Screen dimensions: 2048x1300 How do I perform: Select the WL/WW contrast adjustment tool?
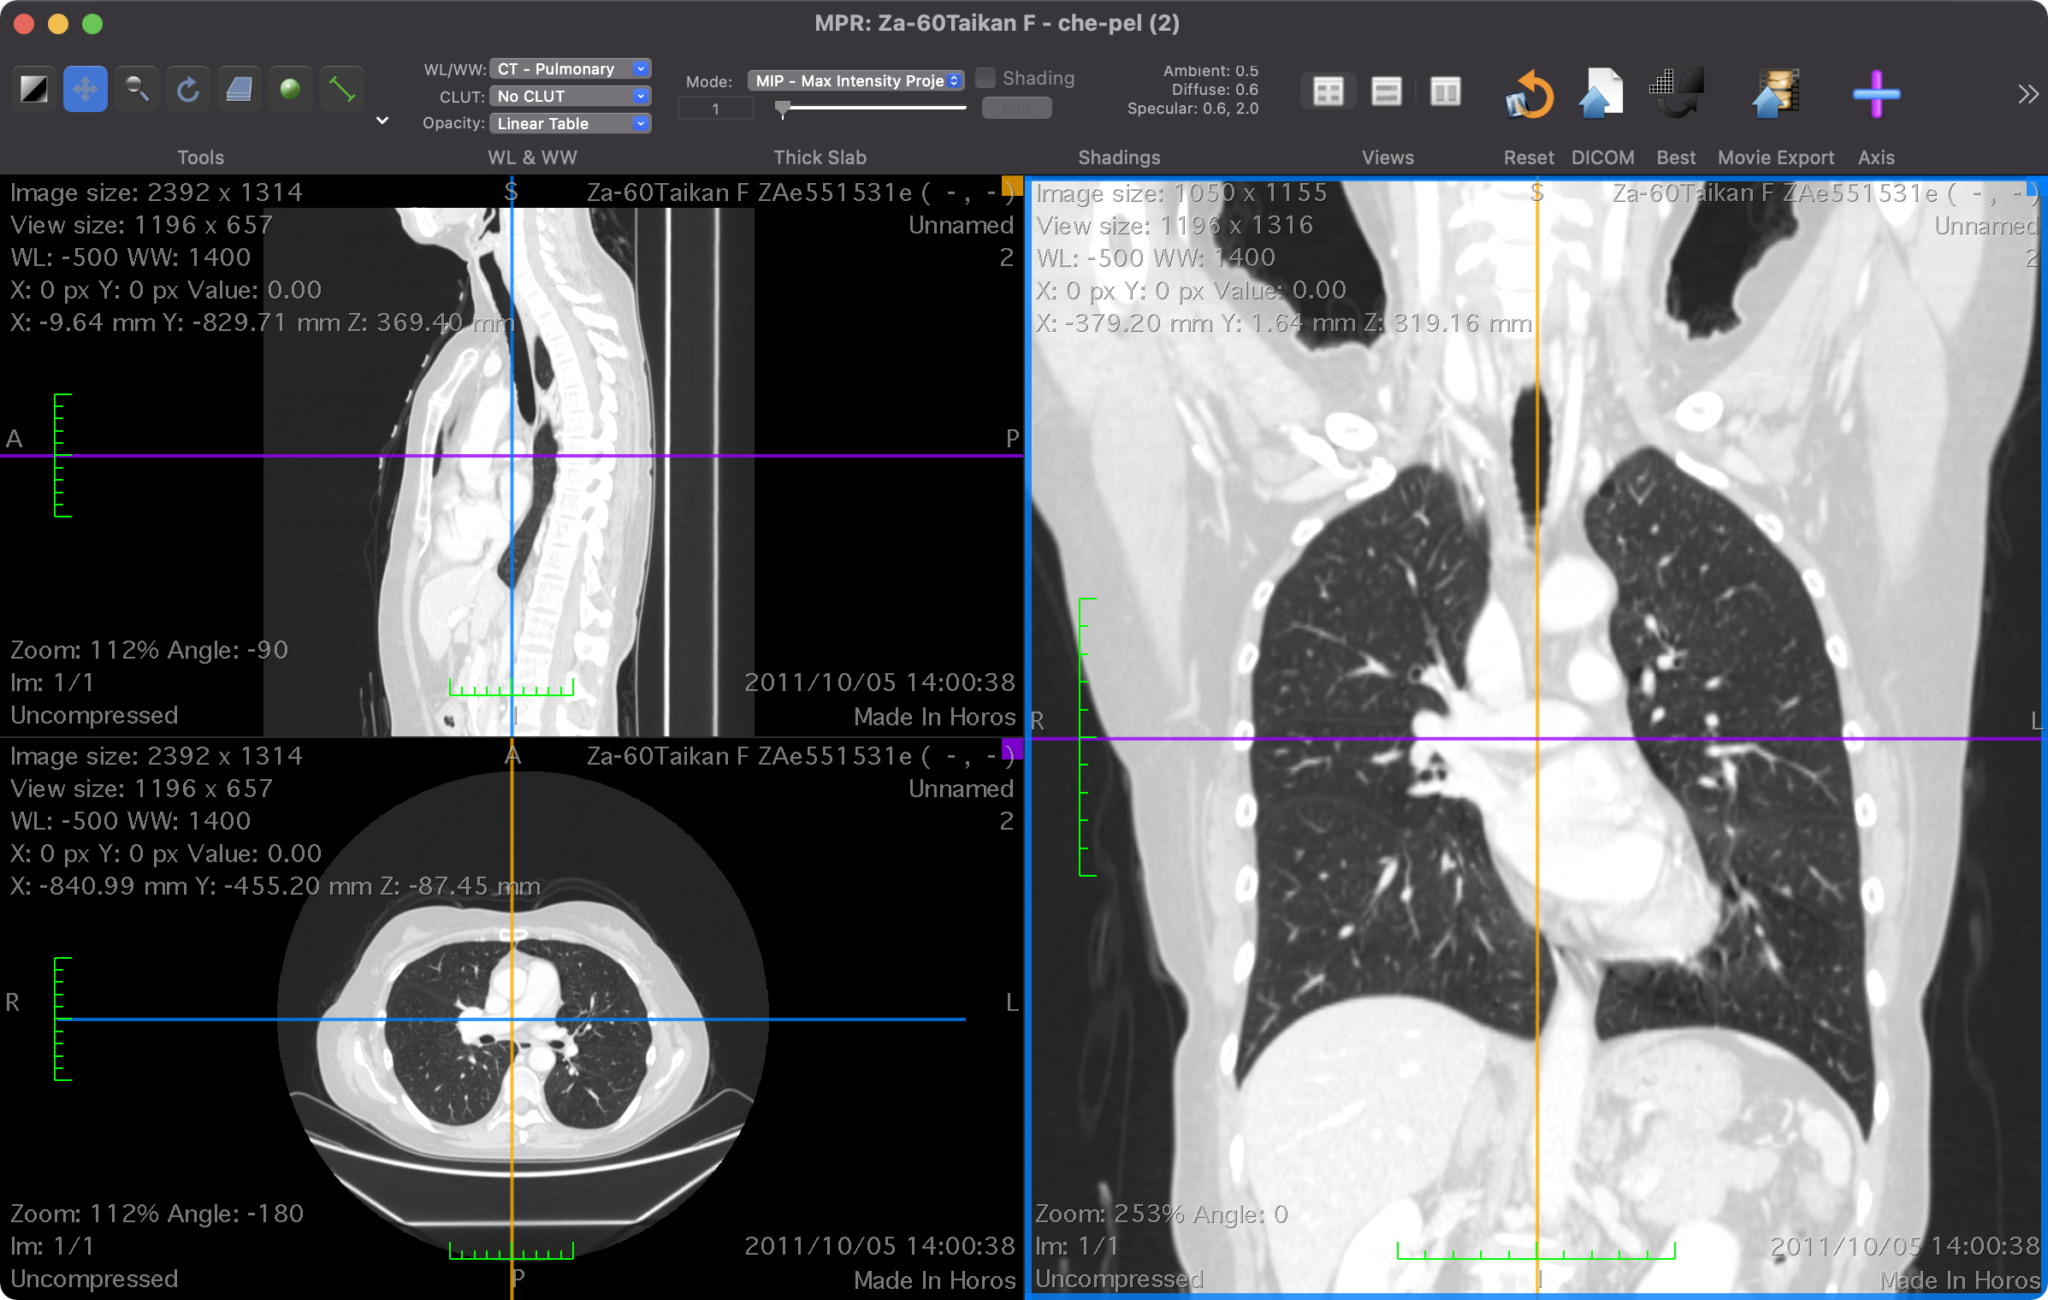point(34,90)
